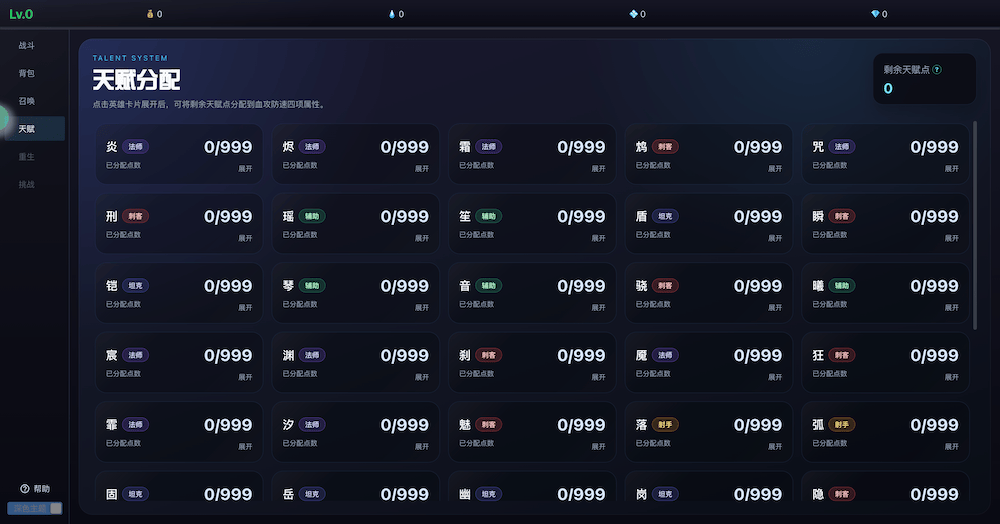
Task: Open the 战斗 battle menu
Action: tap(27, 46)
